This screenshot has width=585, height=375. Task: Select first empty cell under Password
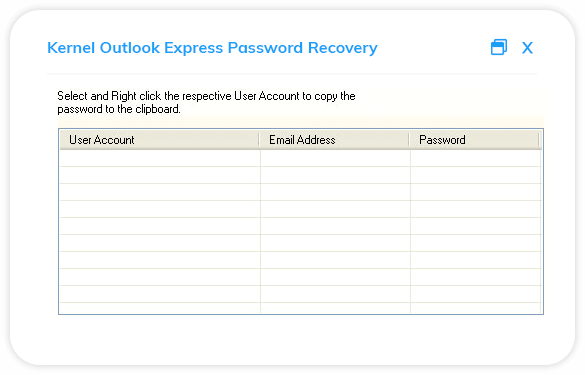(476, 158)
